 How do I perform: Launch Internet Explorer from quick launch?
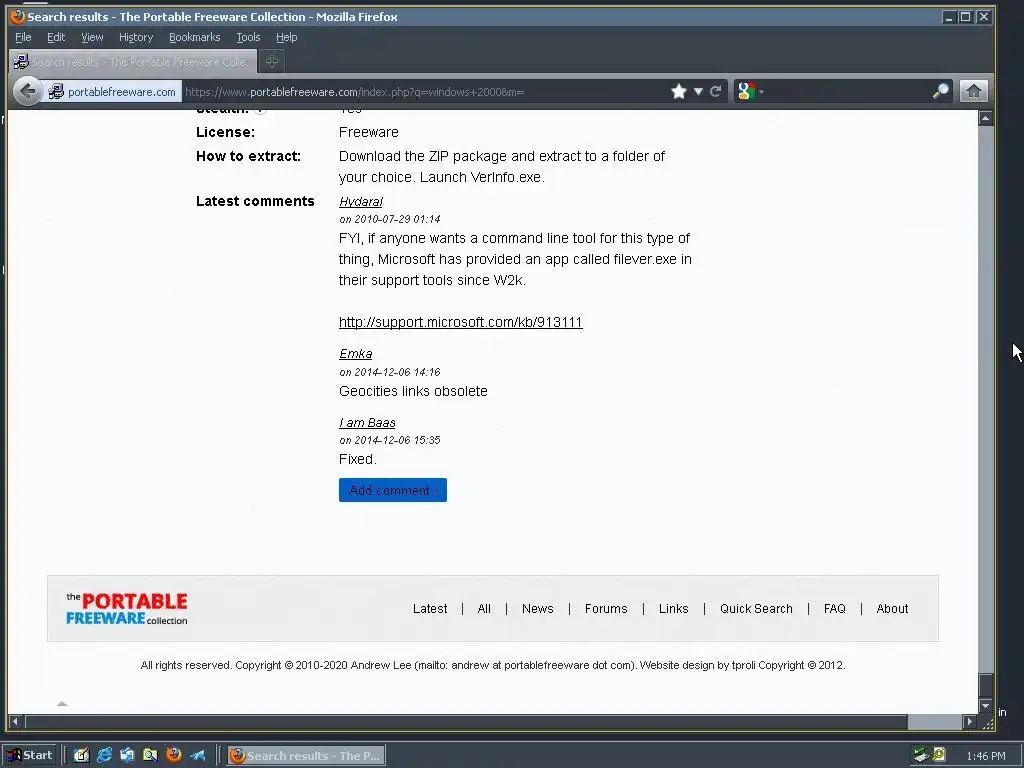104,756
